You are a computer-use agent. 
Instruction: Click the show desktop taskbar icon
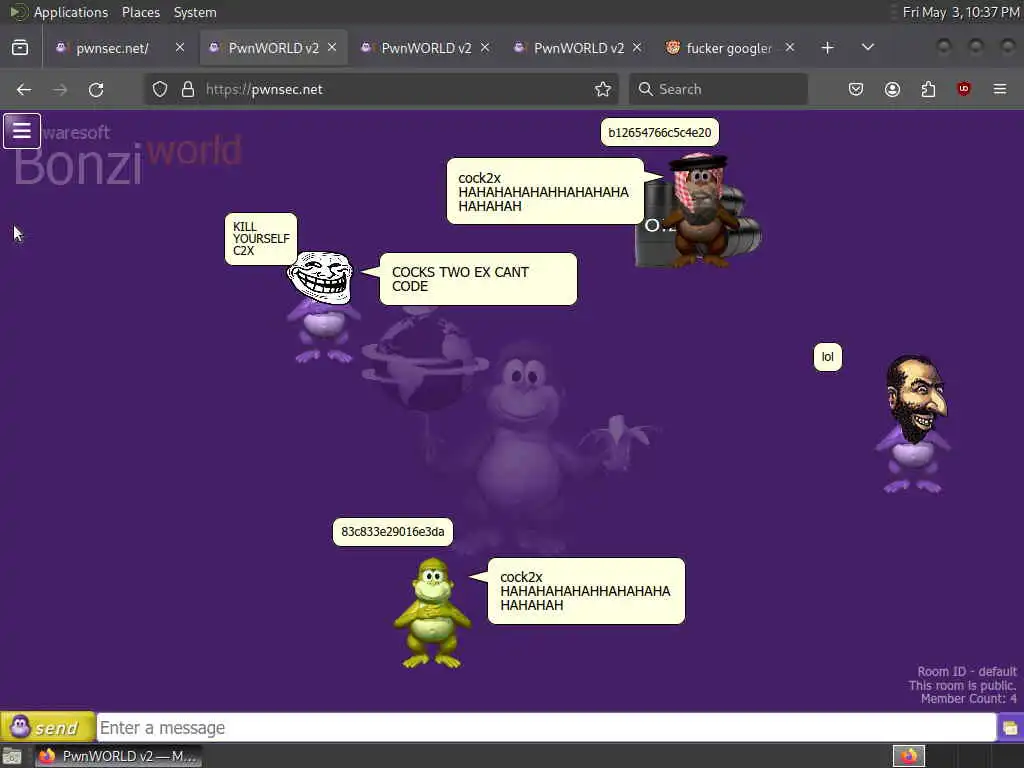pos(12,757)
